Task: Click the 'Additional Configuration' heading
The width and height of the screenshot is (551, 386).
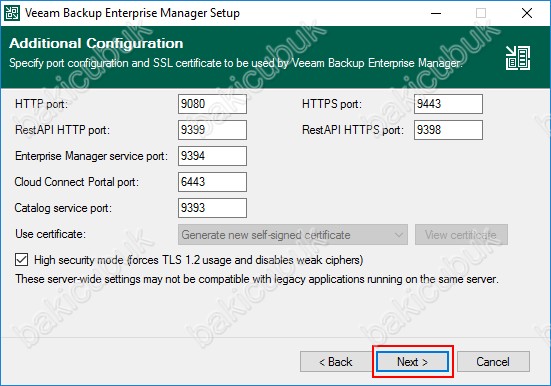Action: pyautogui.click(x=96, y=44)
